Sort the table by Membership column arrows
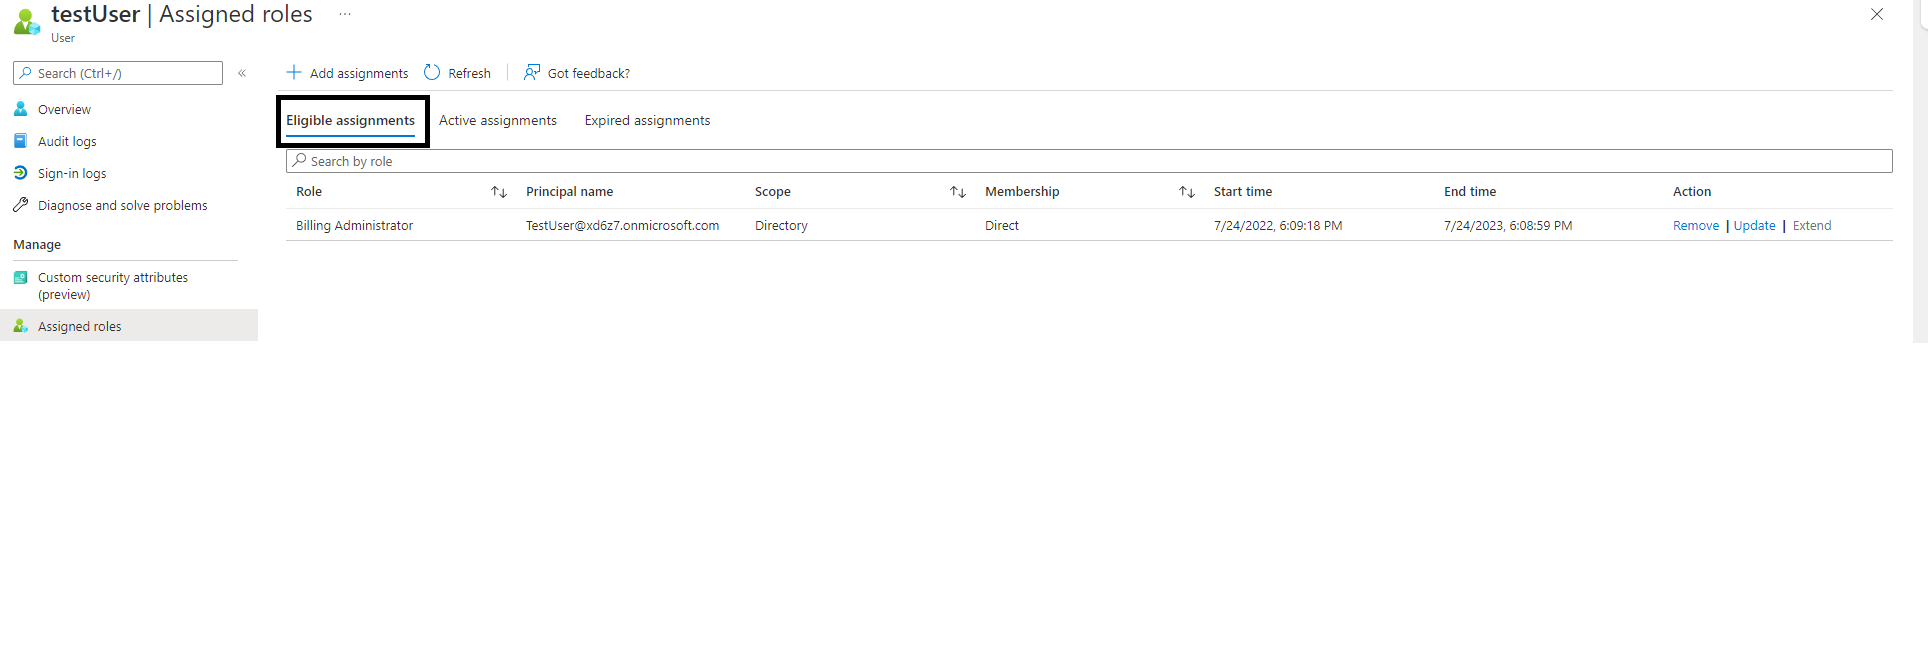This screenshot has height=648, width=1928. (x=1187, y=192)
